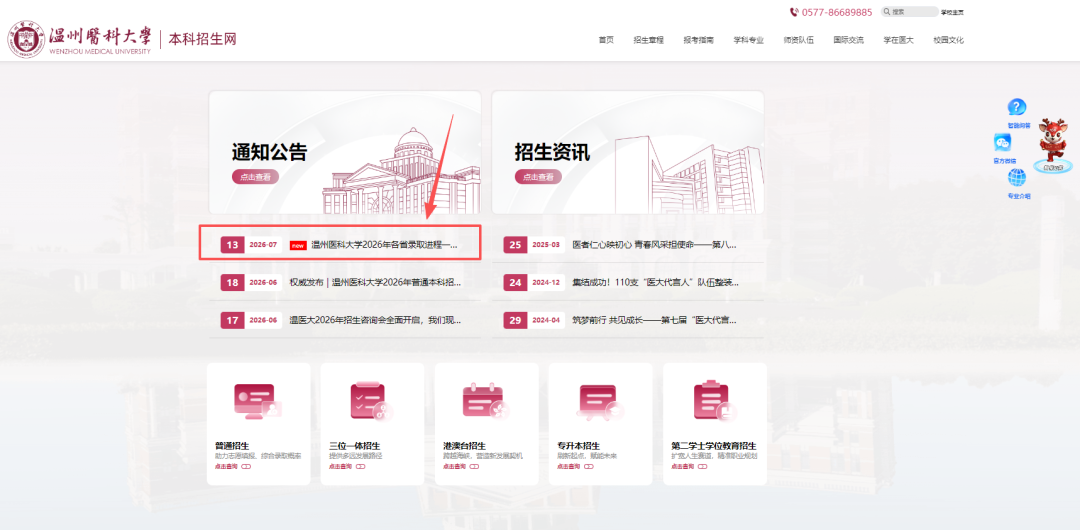Click the red deer mascot figure
1080x530 pixels.
[1052, 139]
